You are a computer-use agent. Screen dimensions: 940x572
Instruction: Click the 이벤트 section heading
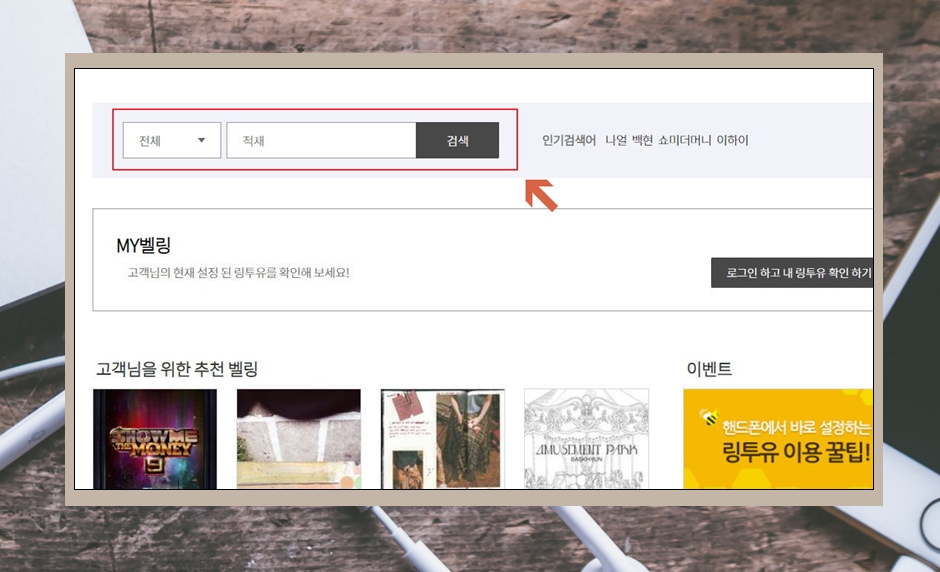pyautogui.click(x=709, y=369)
